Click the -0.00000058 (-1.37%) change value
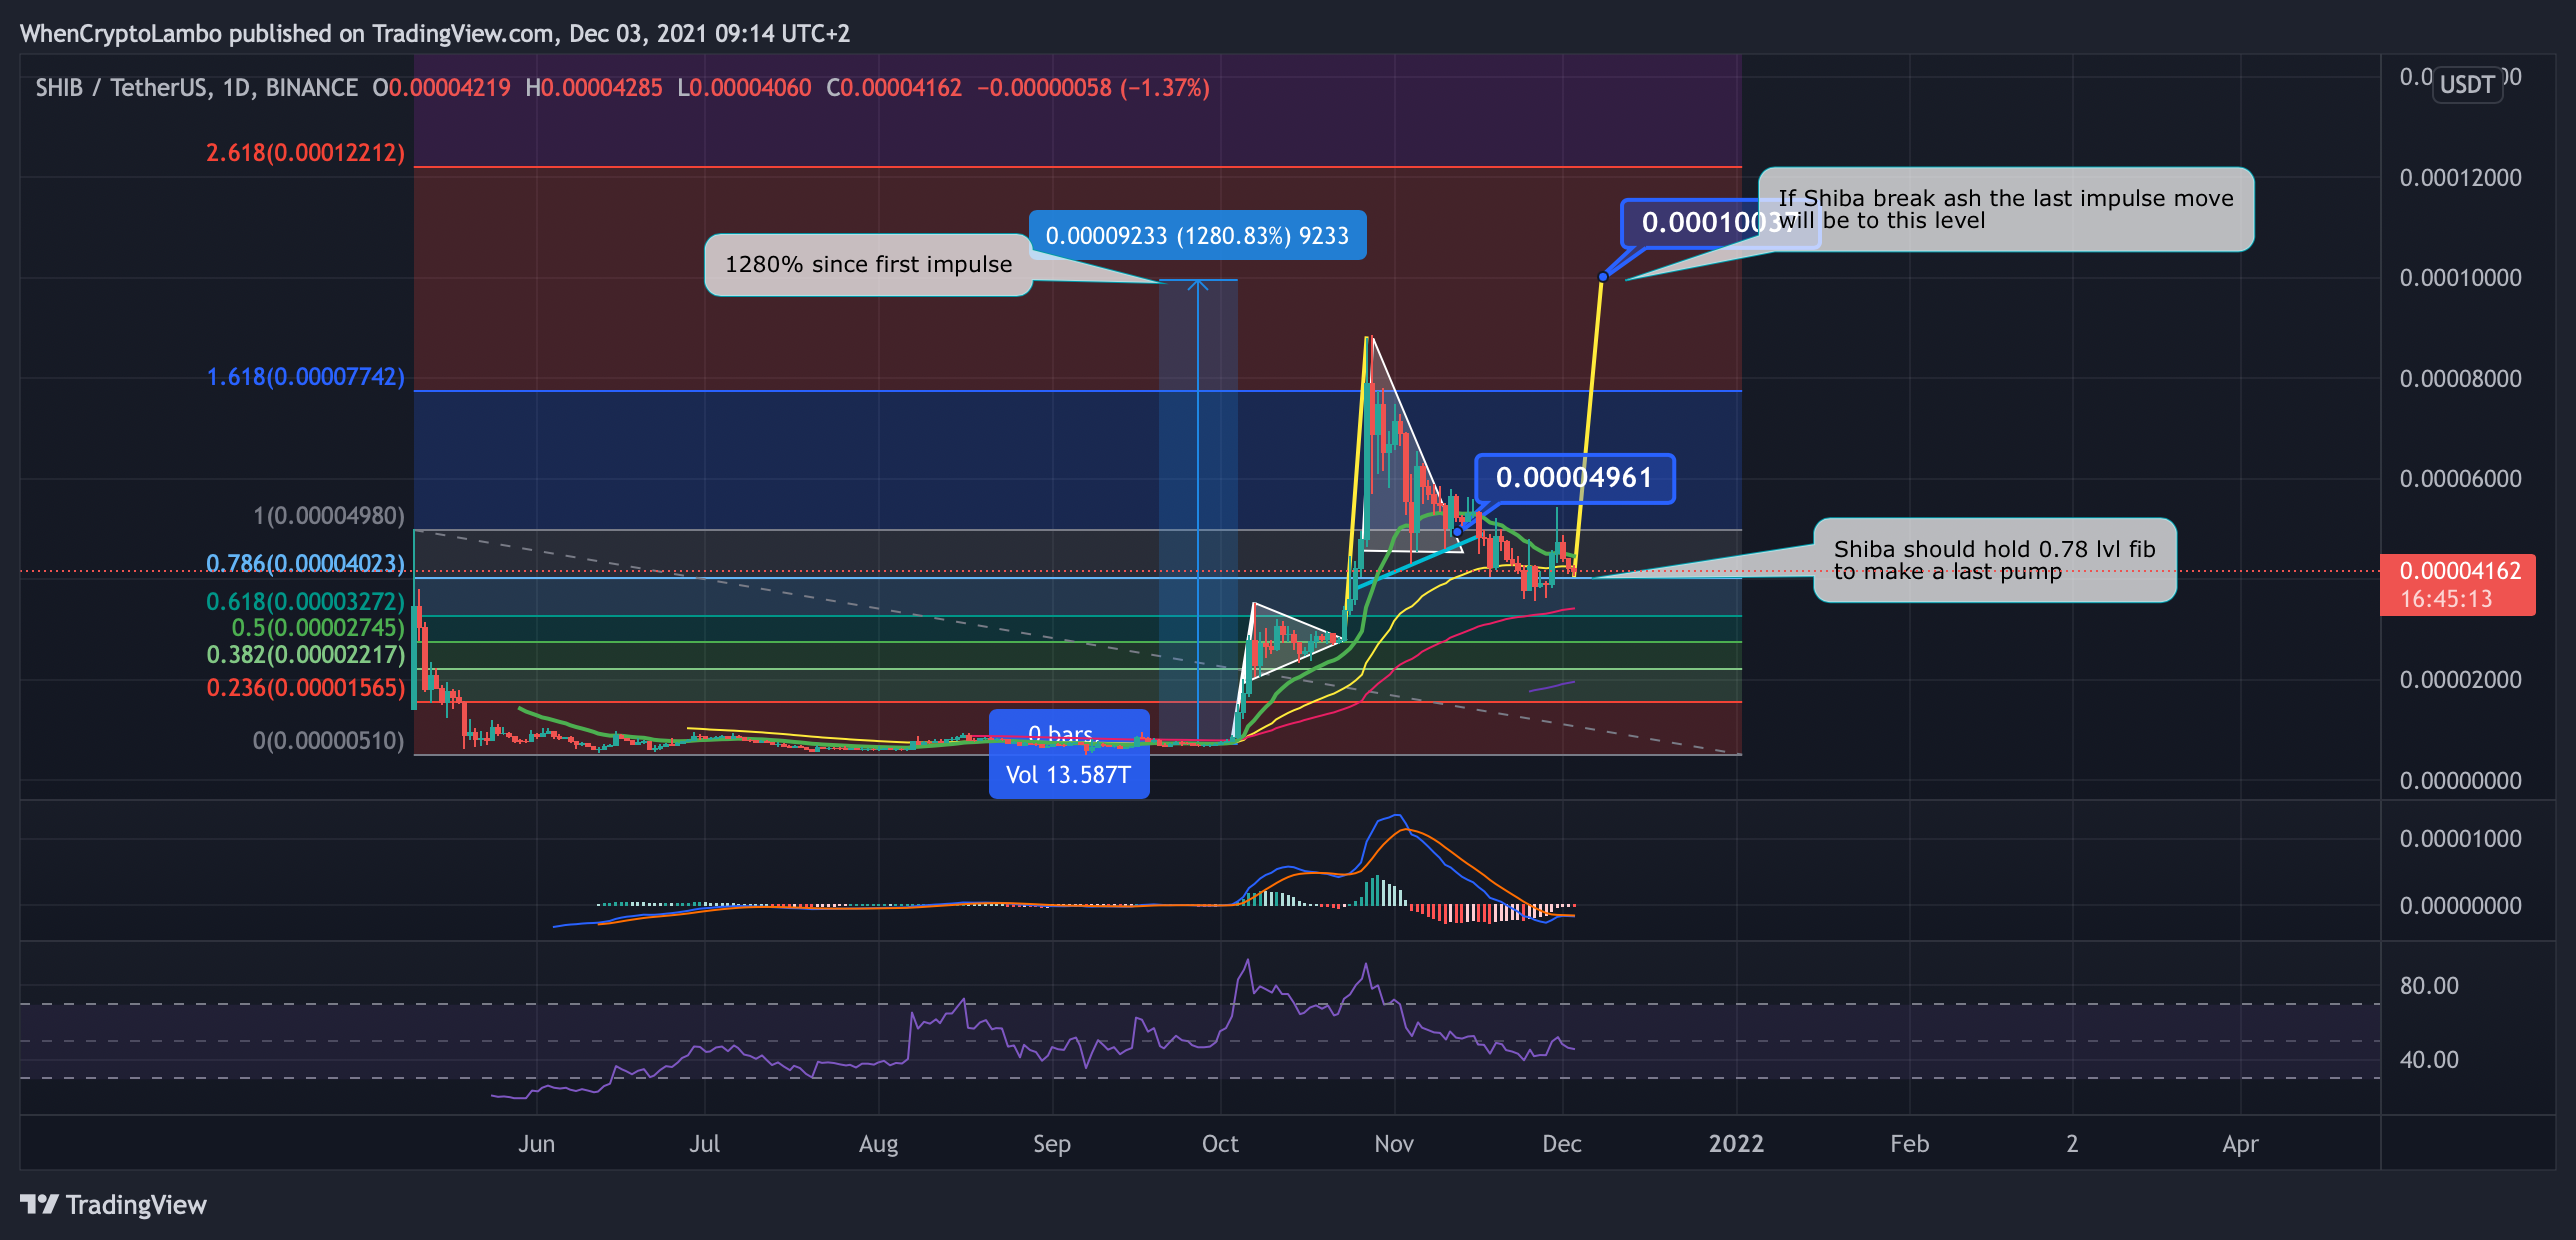2576x1240 pixels. 1093,88
